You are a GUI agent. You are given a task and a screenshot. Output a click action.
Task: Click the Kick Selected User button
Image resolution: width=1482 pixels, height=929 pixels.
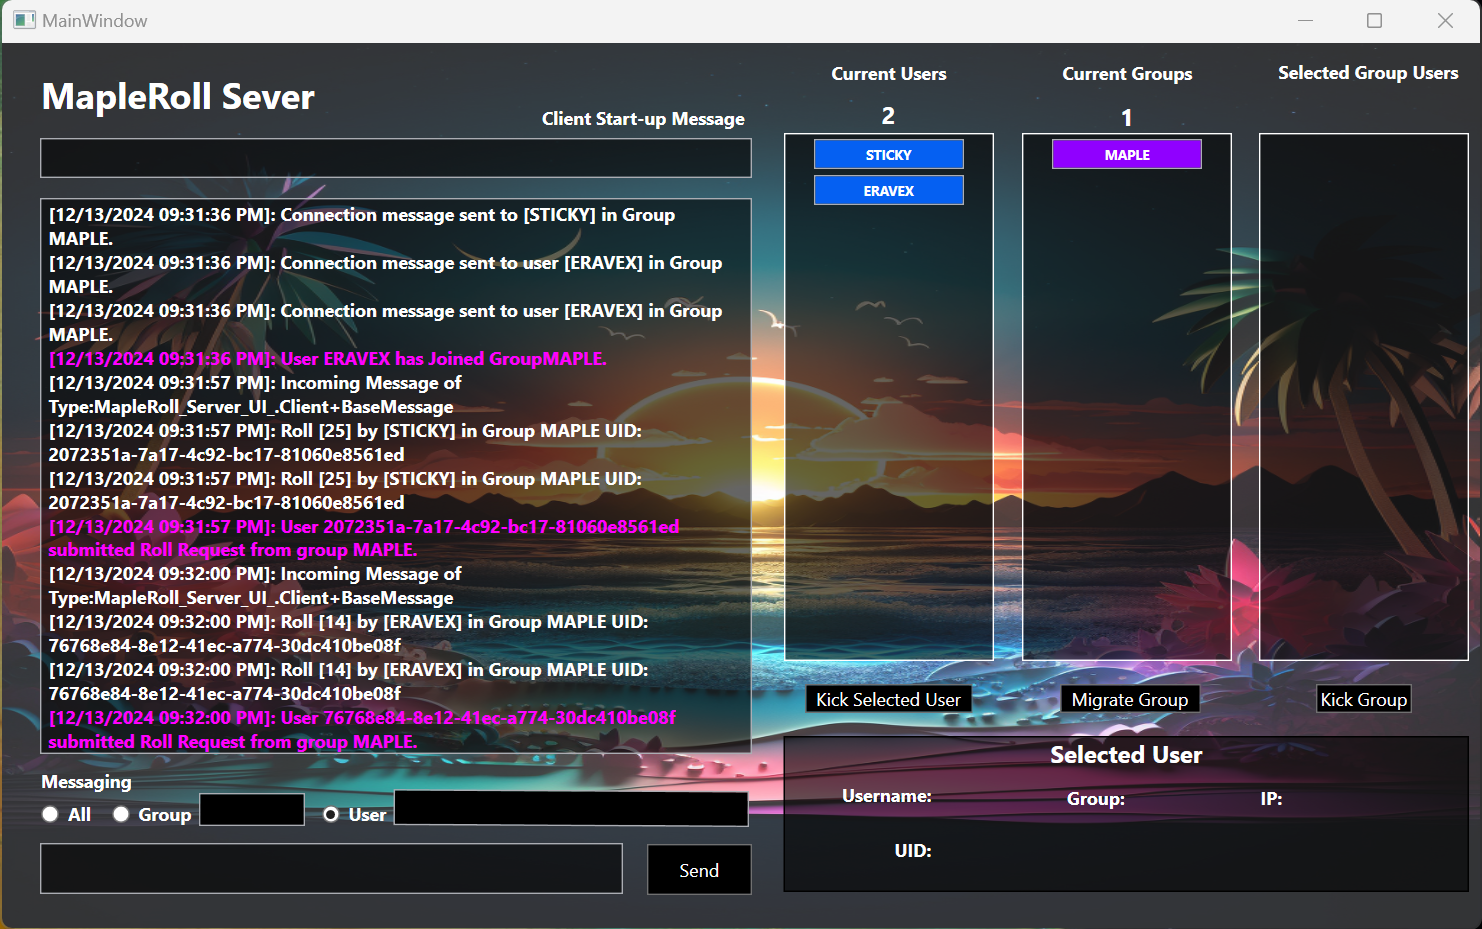coord(888,698)
